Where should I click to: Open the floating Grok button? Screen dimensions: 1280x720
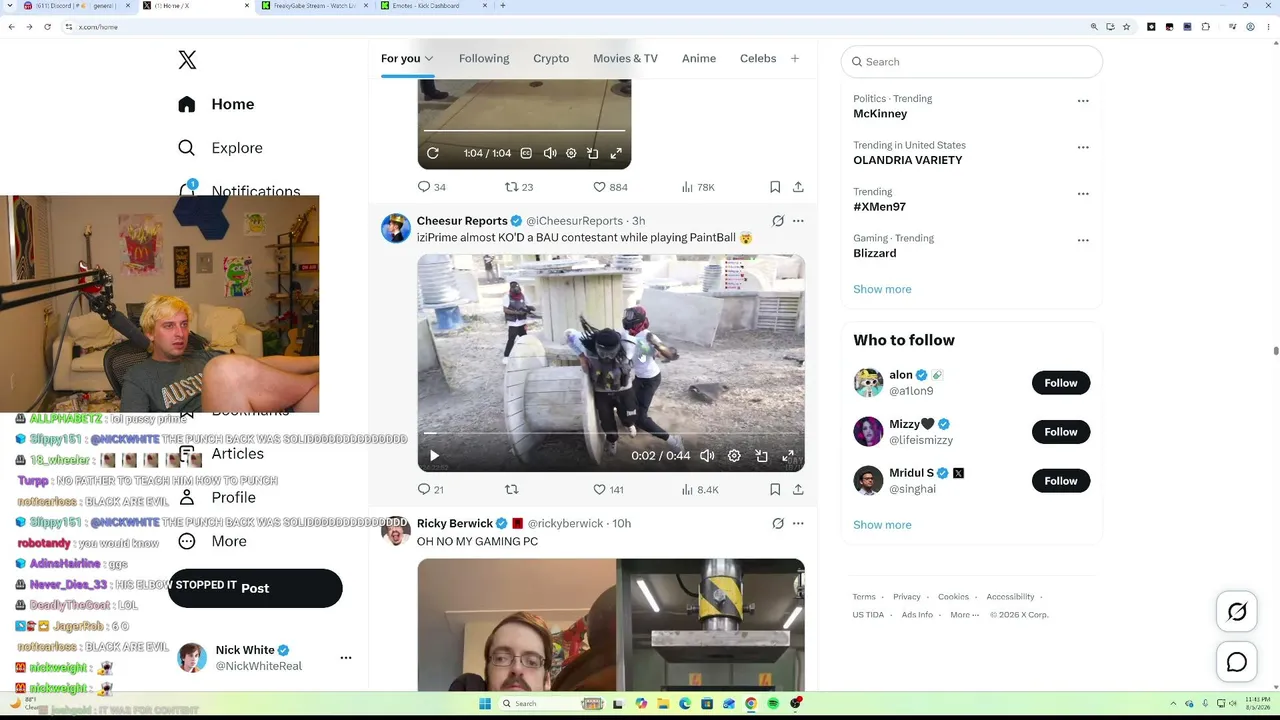coord(1237,612)
